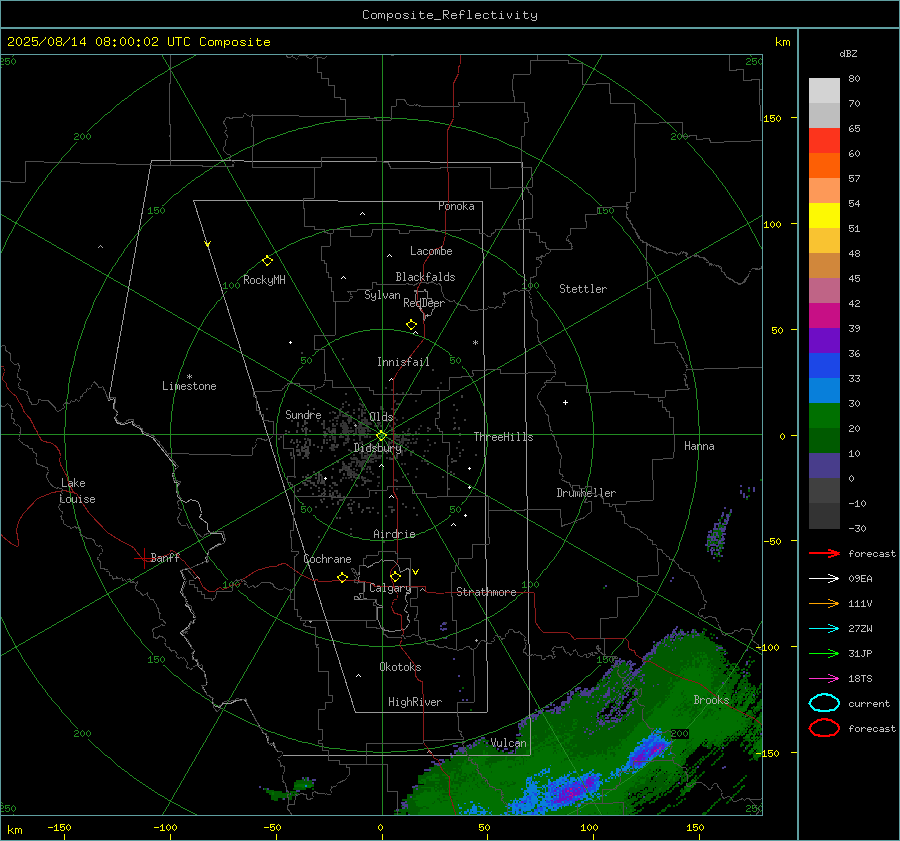Image resolution: width=900 pixels, height=841 pixels.
Task: Click the Hanna city label
Action: pos(699,446)
